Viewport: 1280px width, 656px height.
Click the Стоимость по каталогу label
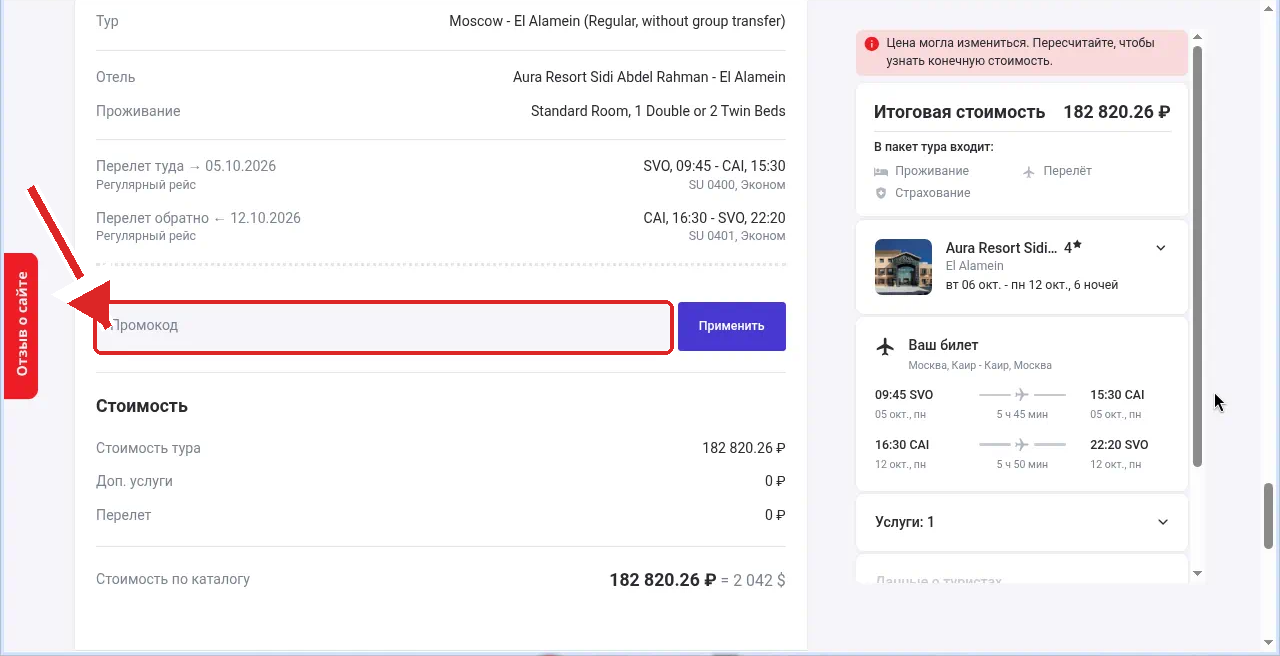173,579
